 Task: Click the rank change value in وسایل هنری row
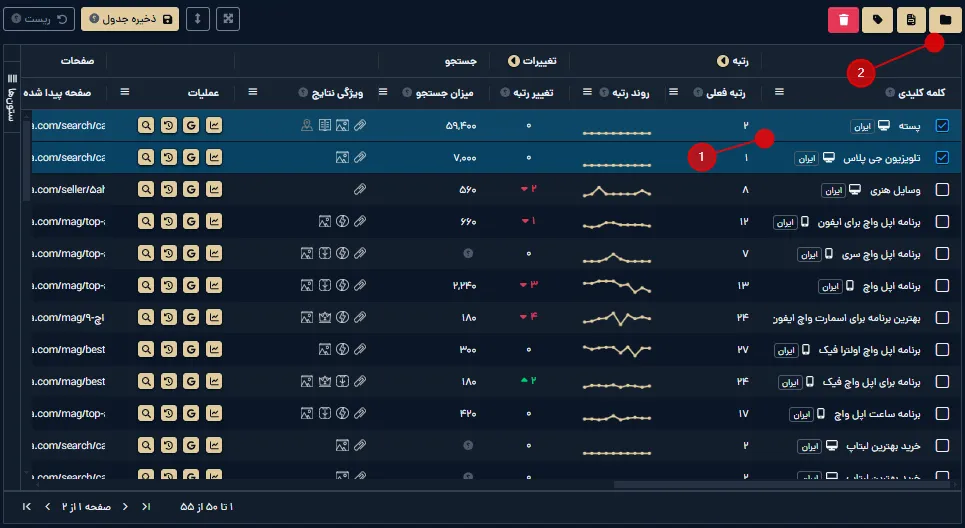coord(529,189)
